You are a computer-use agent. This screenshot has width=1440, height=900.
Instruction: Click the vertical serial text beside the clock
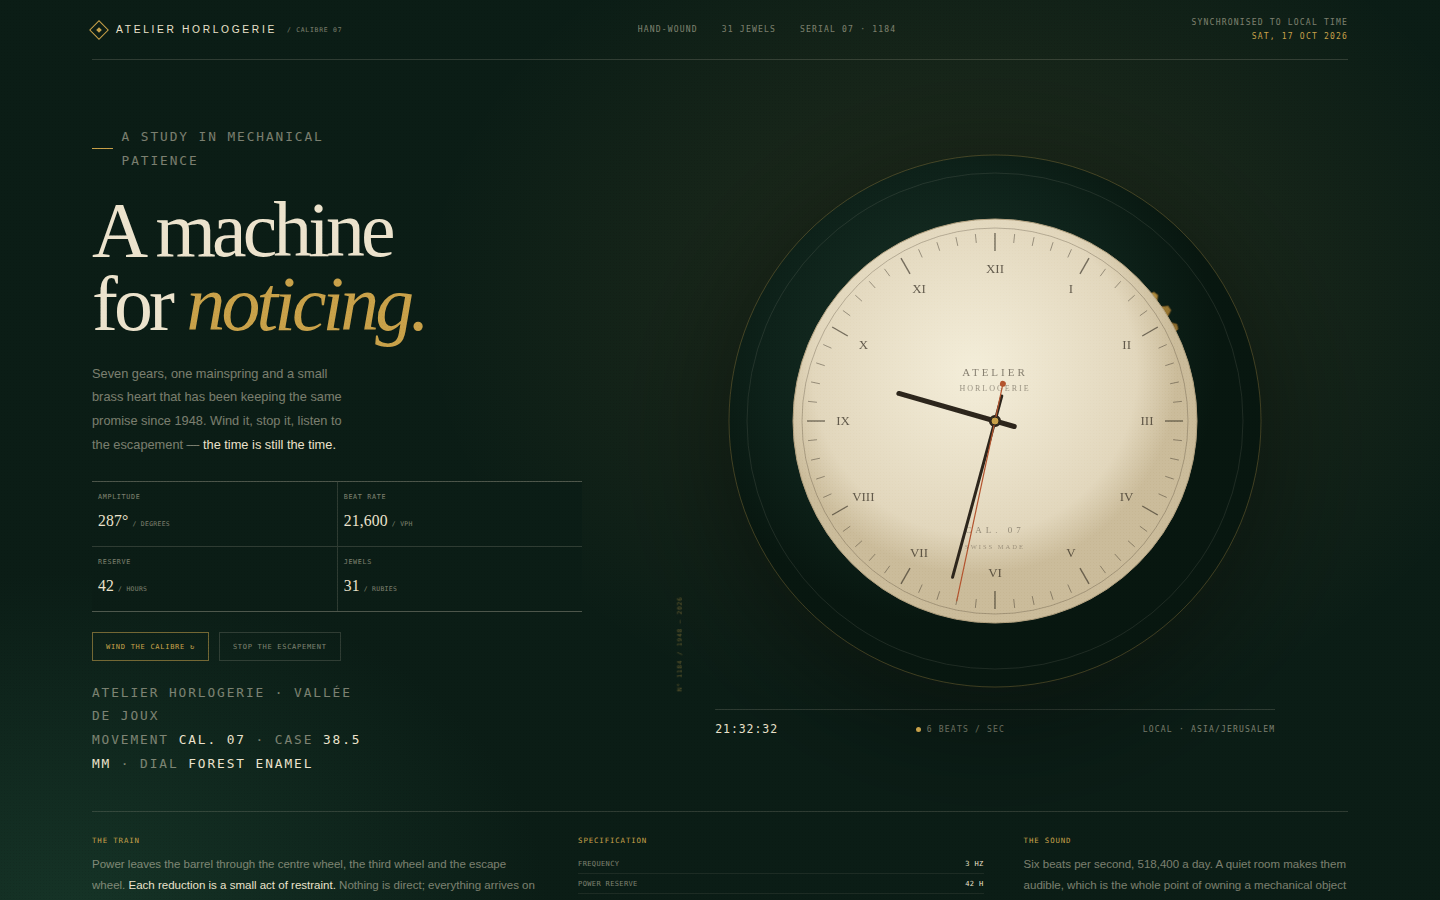pos(679,645)
